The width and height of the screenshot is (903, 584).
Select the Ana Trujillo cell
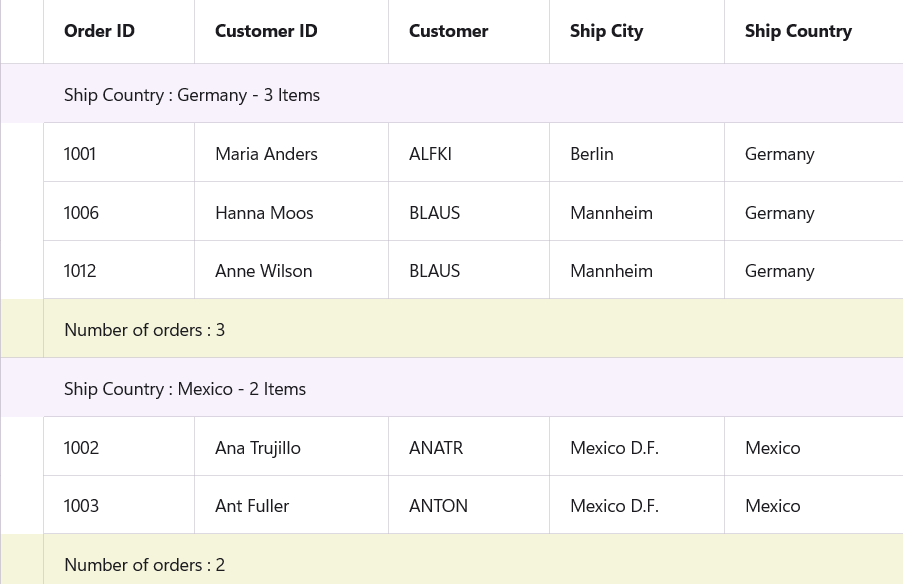click(x=258, y=447)
